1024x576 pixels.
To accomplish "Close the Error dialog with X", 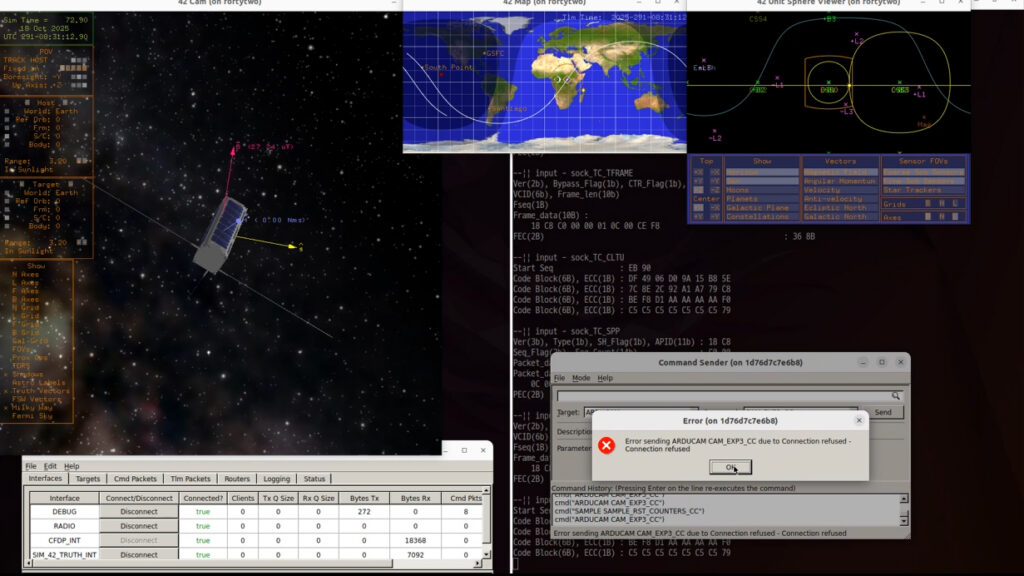I will (859, 421).
